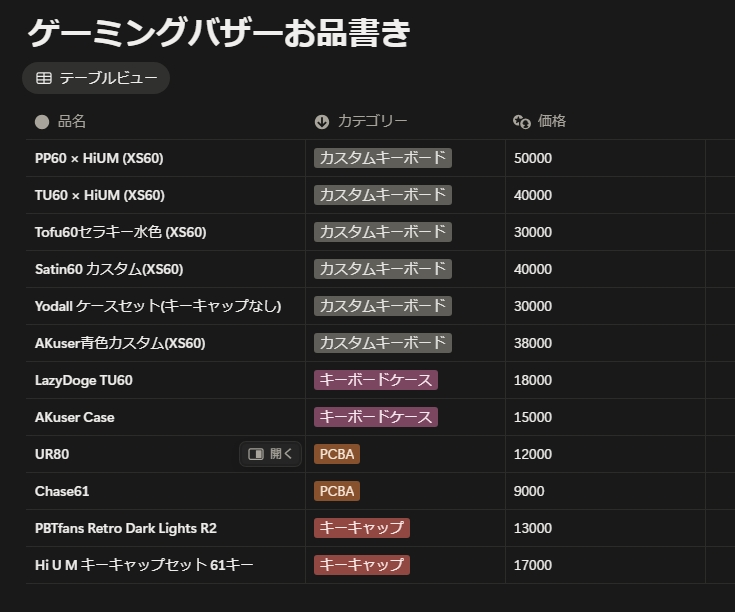Viewport: 735px width, 612px height.
Task: Open the TU60 × HiUM (XS60) row
Action: 100,195
